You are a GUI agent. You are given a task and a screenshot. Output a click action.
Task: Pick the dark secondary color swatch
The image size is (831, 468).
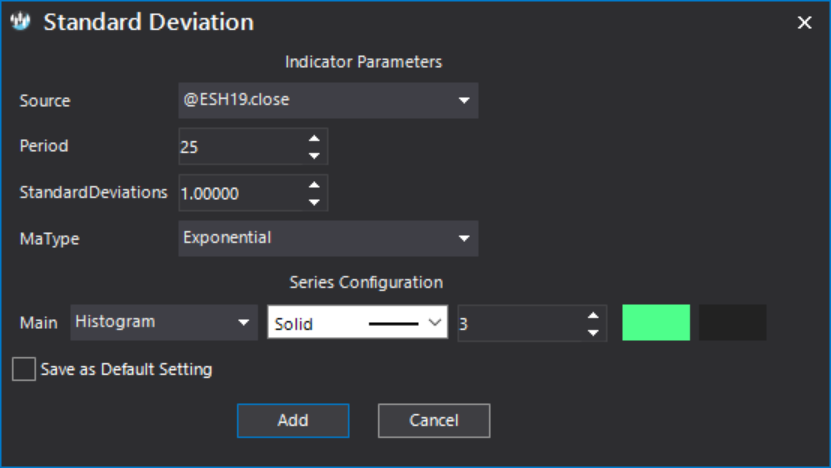[x=732, y=322]
